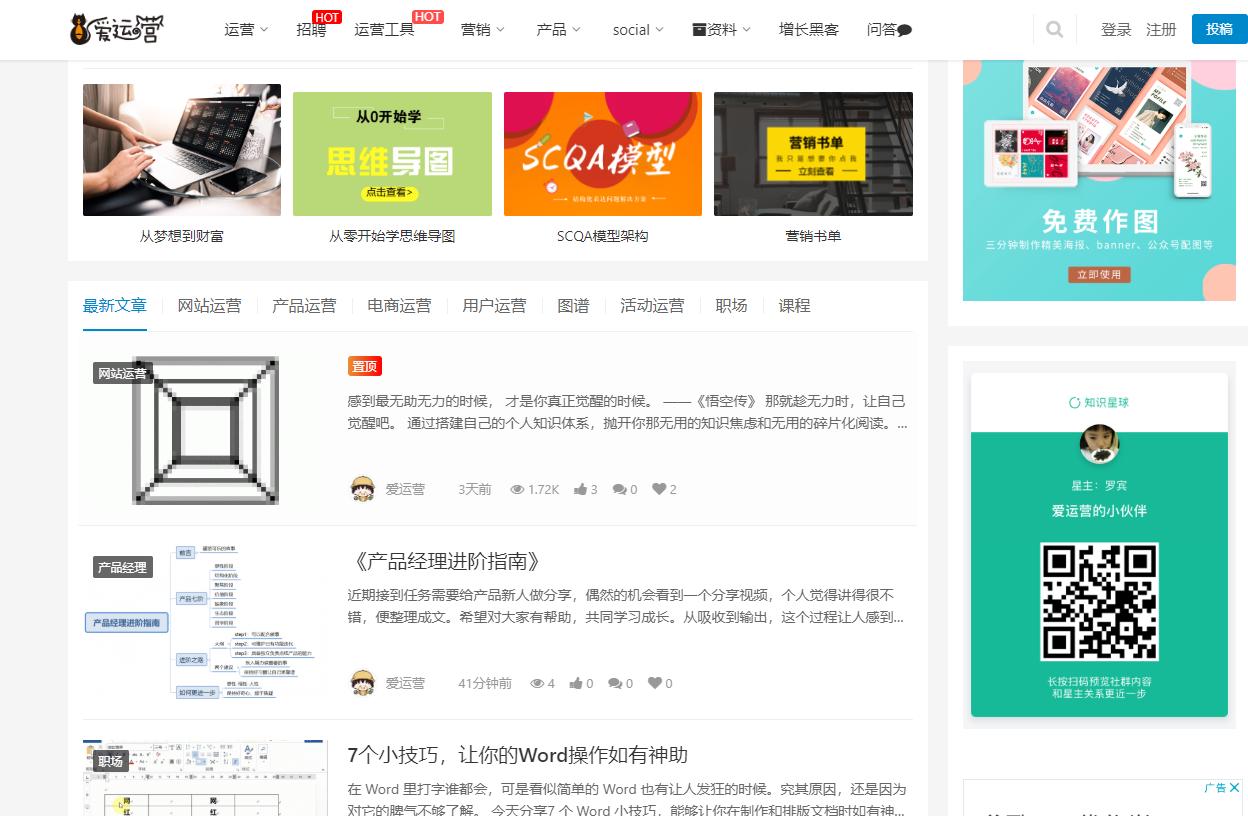
Task: Open the SCQA模型架构 thumbnail
Action: pos(602,153)
